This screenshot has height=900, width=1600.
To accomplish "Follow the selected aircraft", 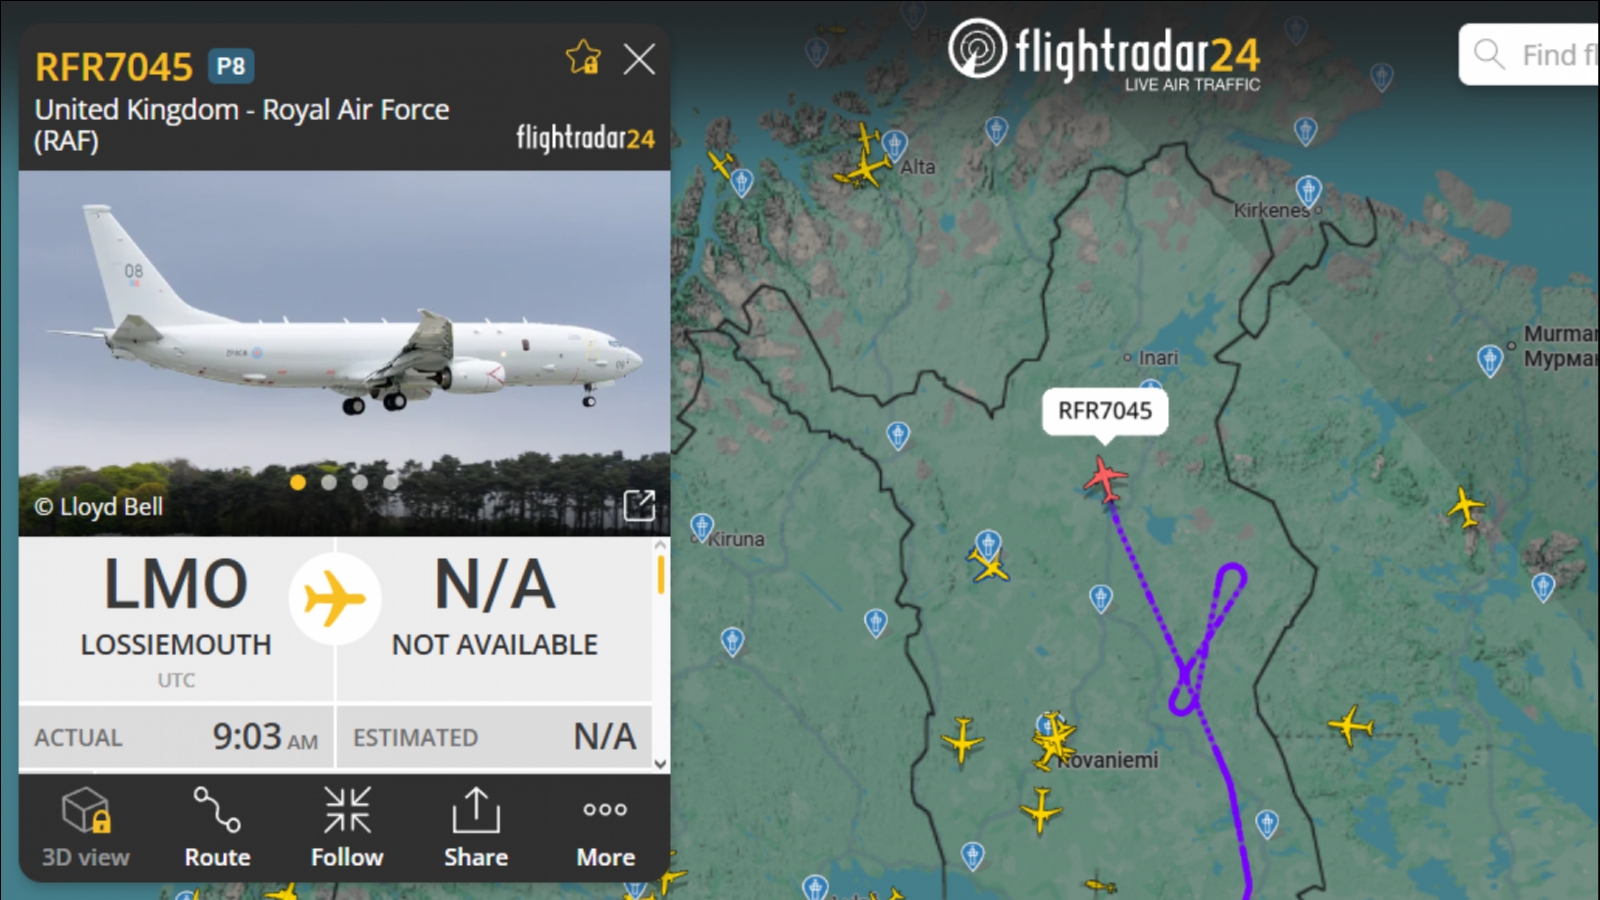I will (x=347, y=827).
